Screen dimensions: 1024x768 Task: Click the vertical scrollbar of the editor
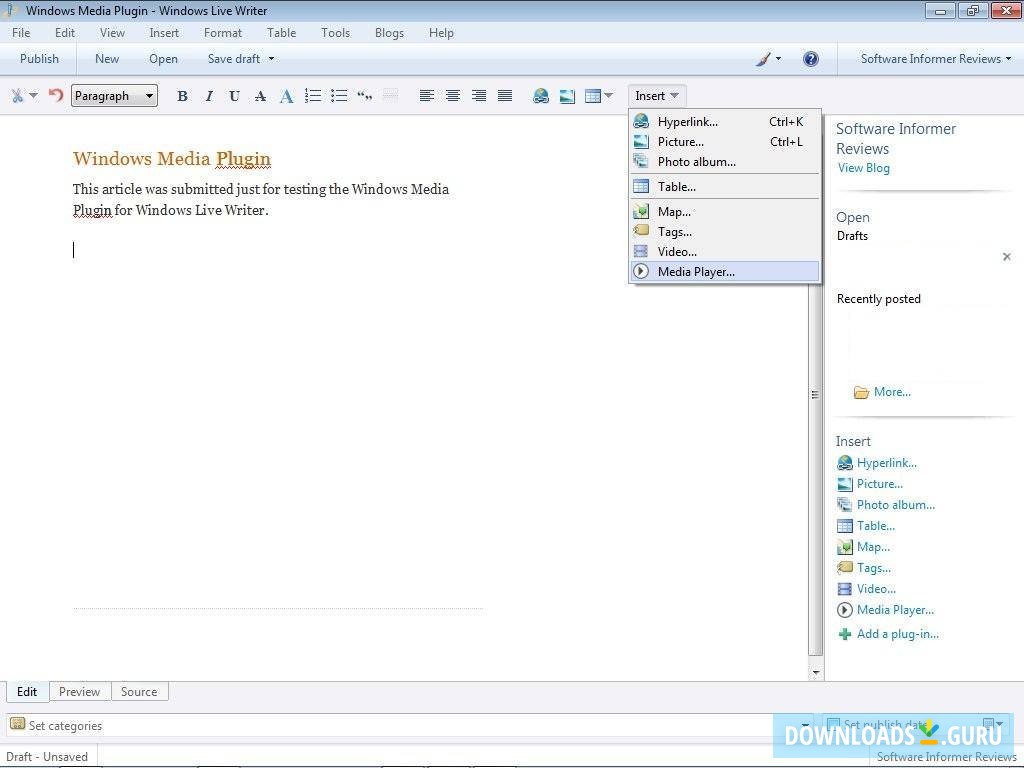[816, 394]
